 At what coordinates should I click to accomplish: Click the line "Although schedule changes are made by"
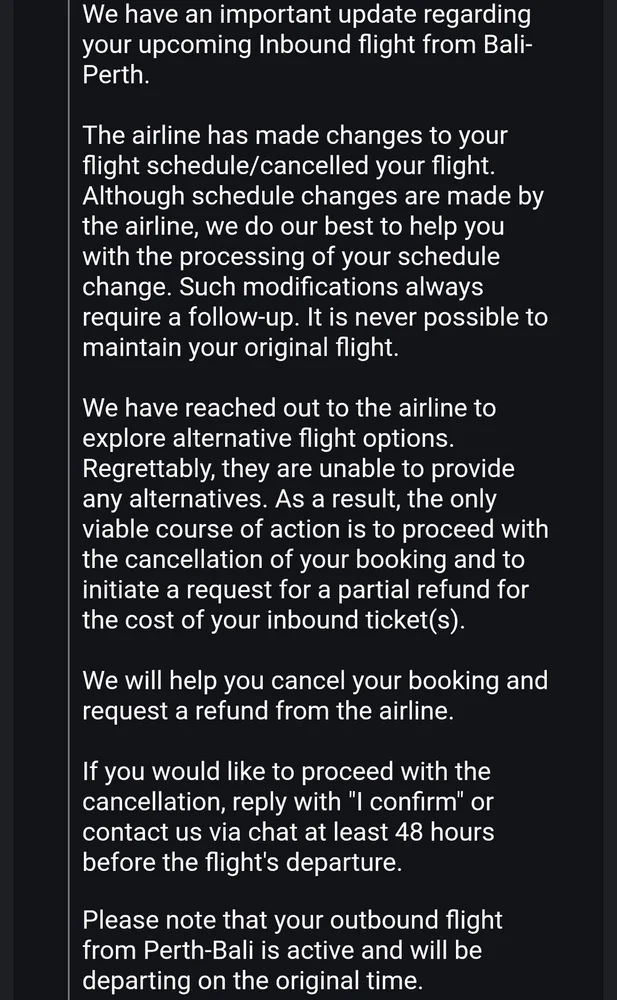click(x=313, y=196)
